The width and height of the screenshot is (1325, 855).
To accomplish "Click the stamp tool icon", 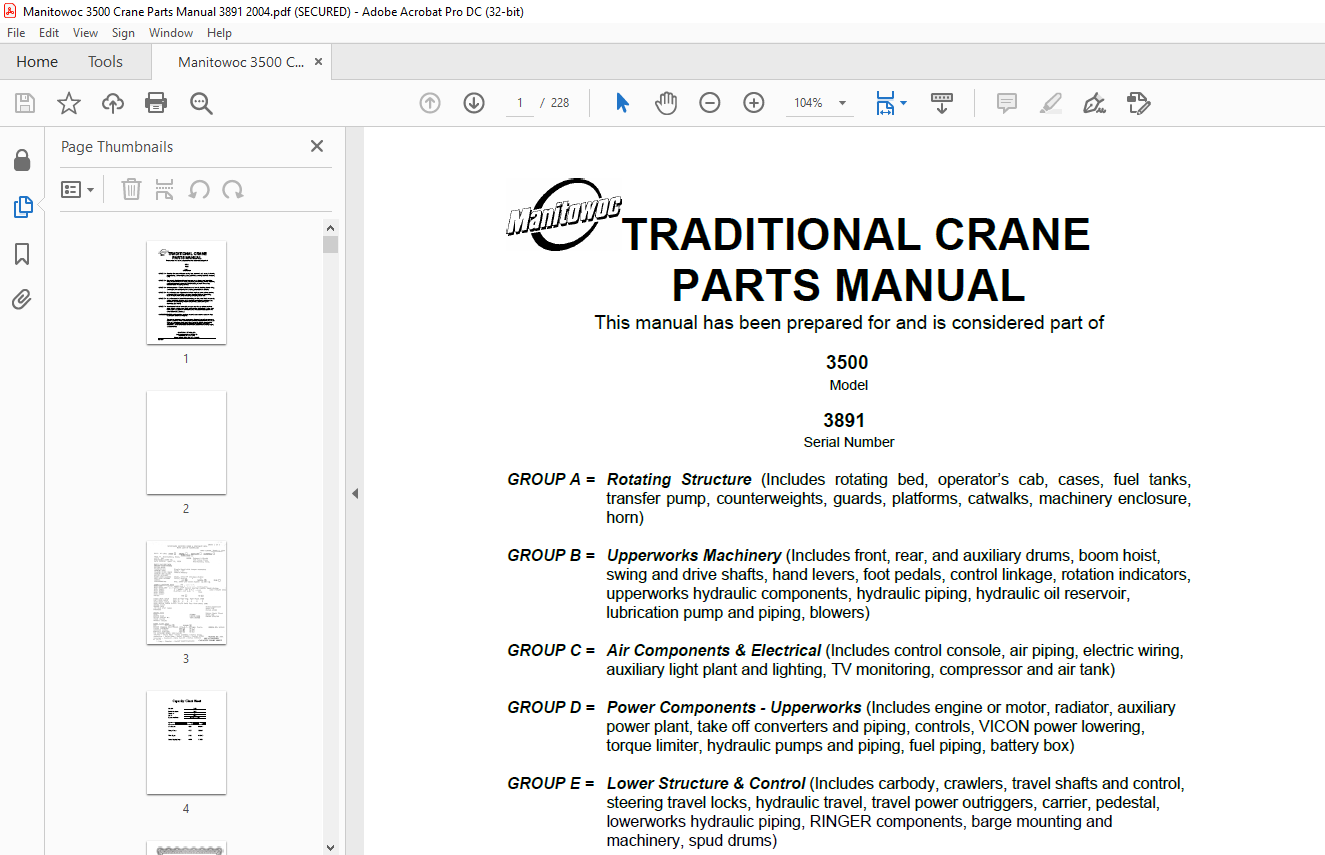I will [1138, 103].
